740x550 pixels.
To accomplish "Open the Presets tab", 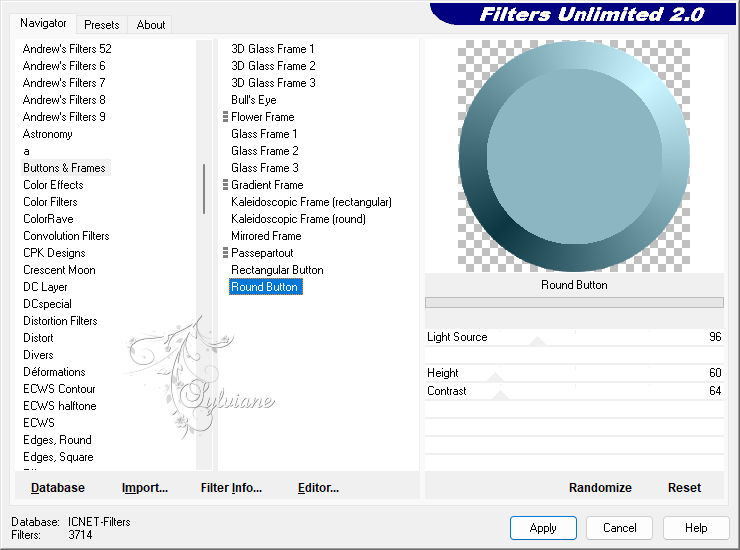I will point(101,25).
